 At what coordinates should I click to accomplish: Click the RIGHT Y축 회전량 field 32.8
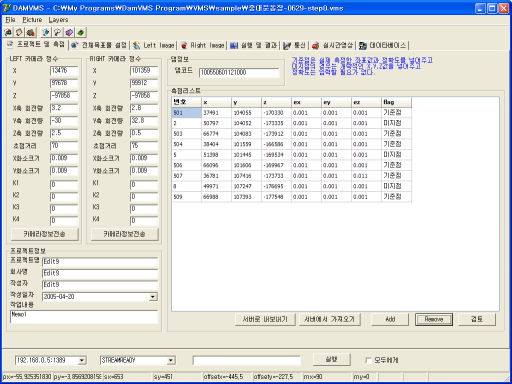click(144, 121)
